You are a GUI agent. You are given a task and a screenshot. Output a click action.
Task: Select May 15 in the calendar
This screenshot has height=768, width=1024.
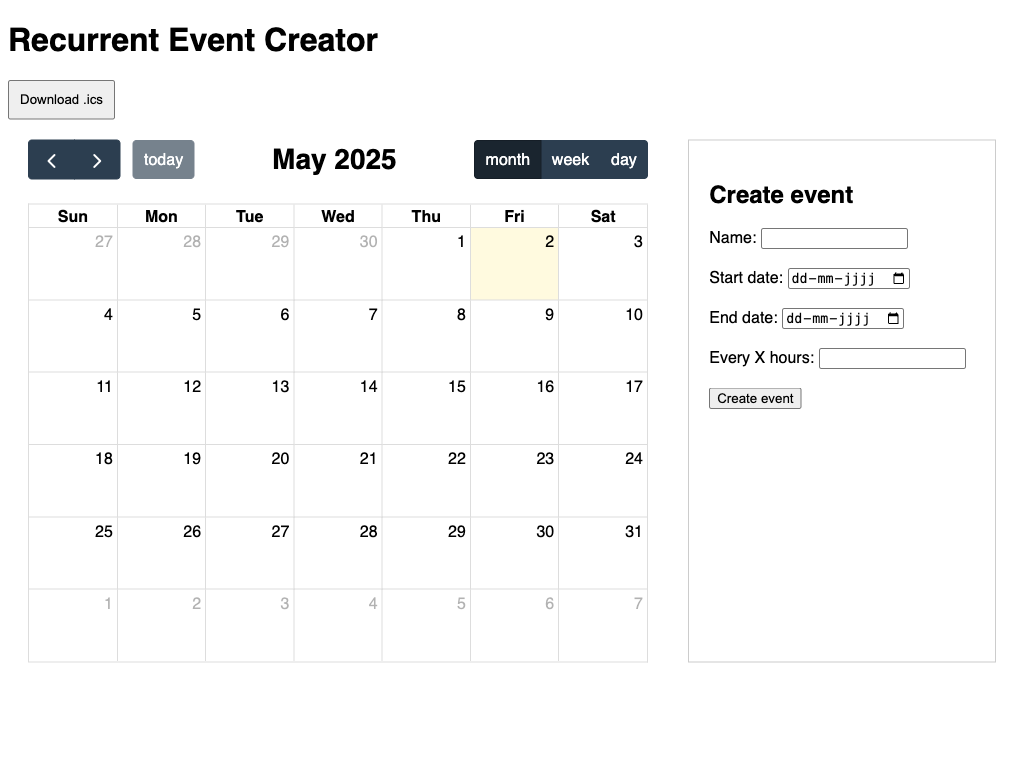[x=426, y=408]
